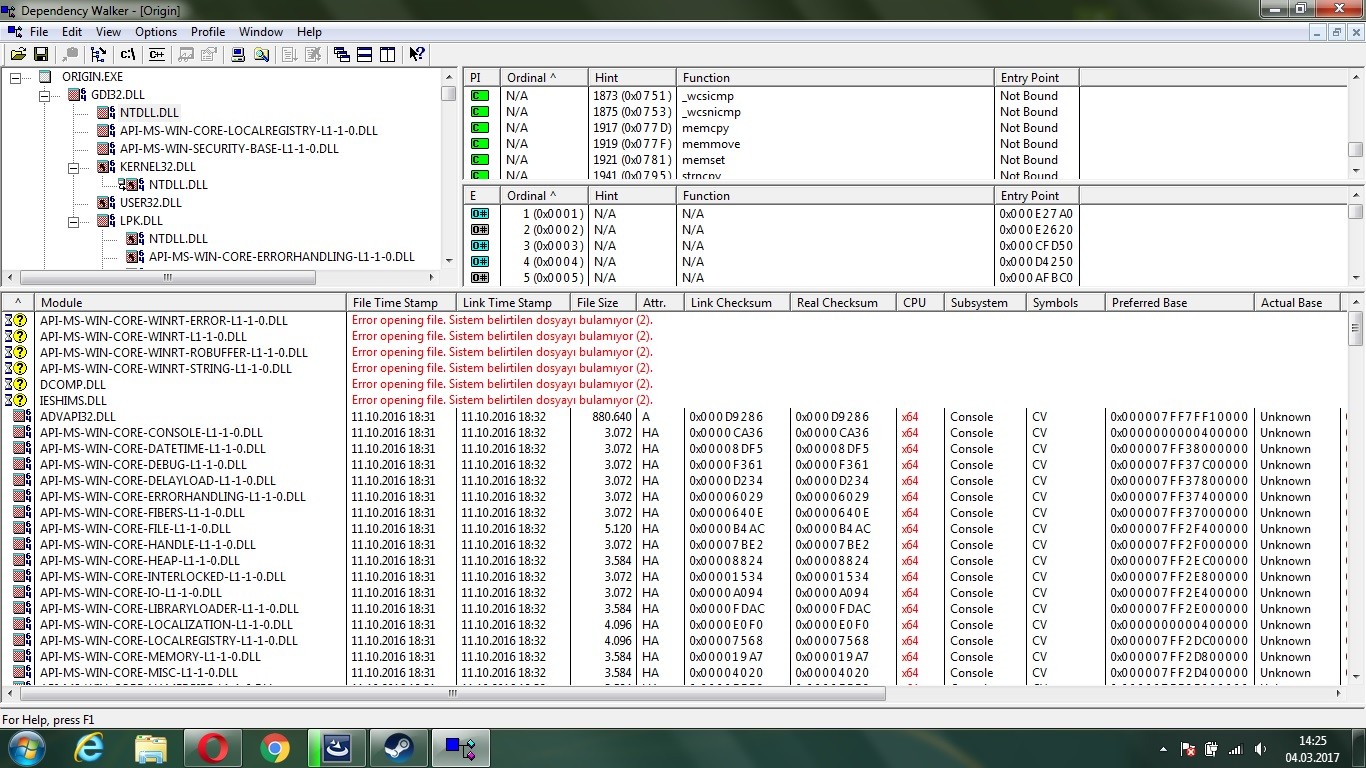The image size is (1366, 768).
Task: Sort module list by Module column
Action: (x=190, y=302)
